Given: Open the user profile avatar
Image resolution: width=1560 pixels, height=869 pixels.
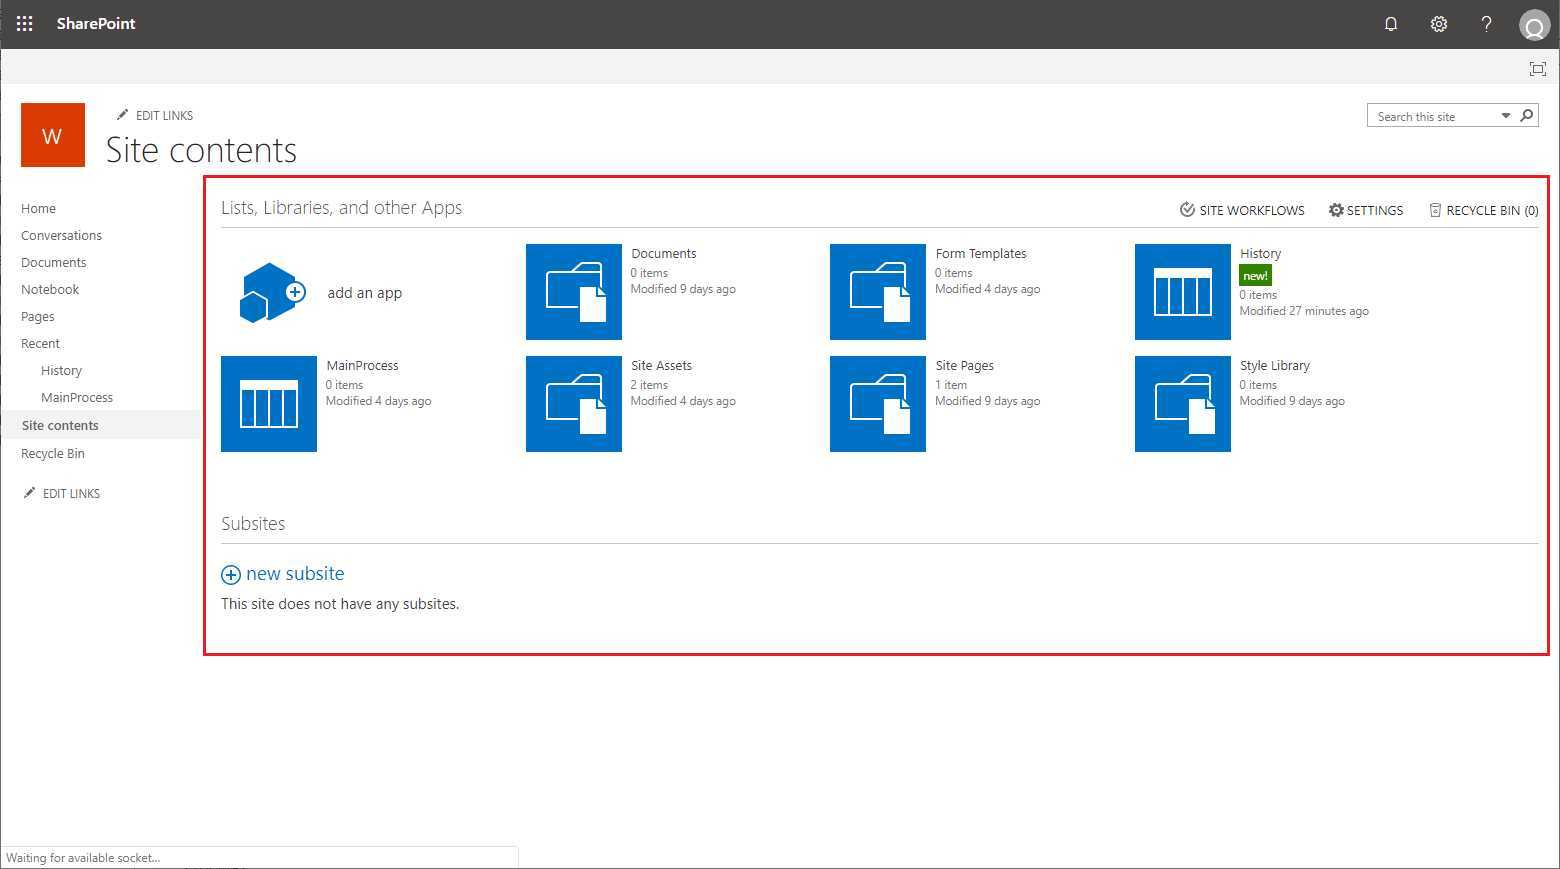Looking at the screenshot, I should (1534, 25).
